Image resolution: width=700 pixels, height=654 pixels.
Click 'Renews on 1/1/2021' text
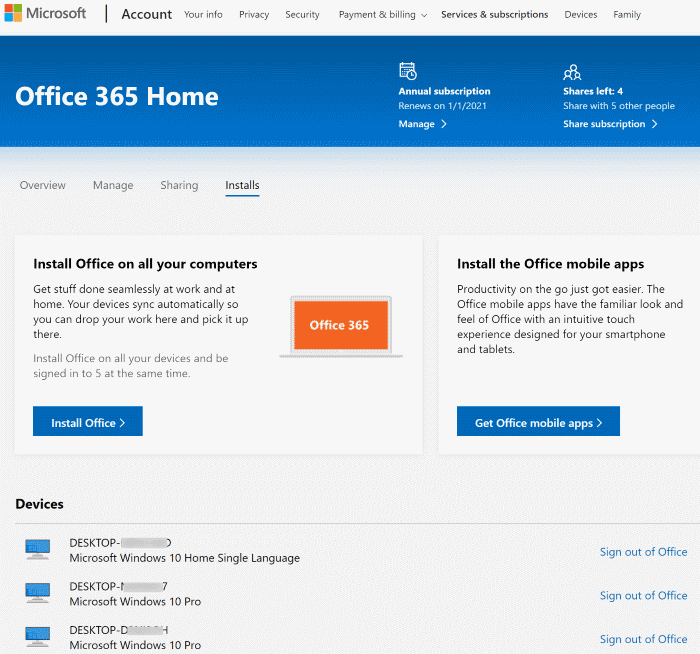point(442,106)
